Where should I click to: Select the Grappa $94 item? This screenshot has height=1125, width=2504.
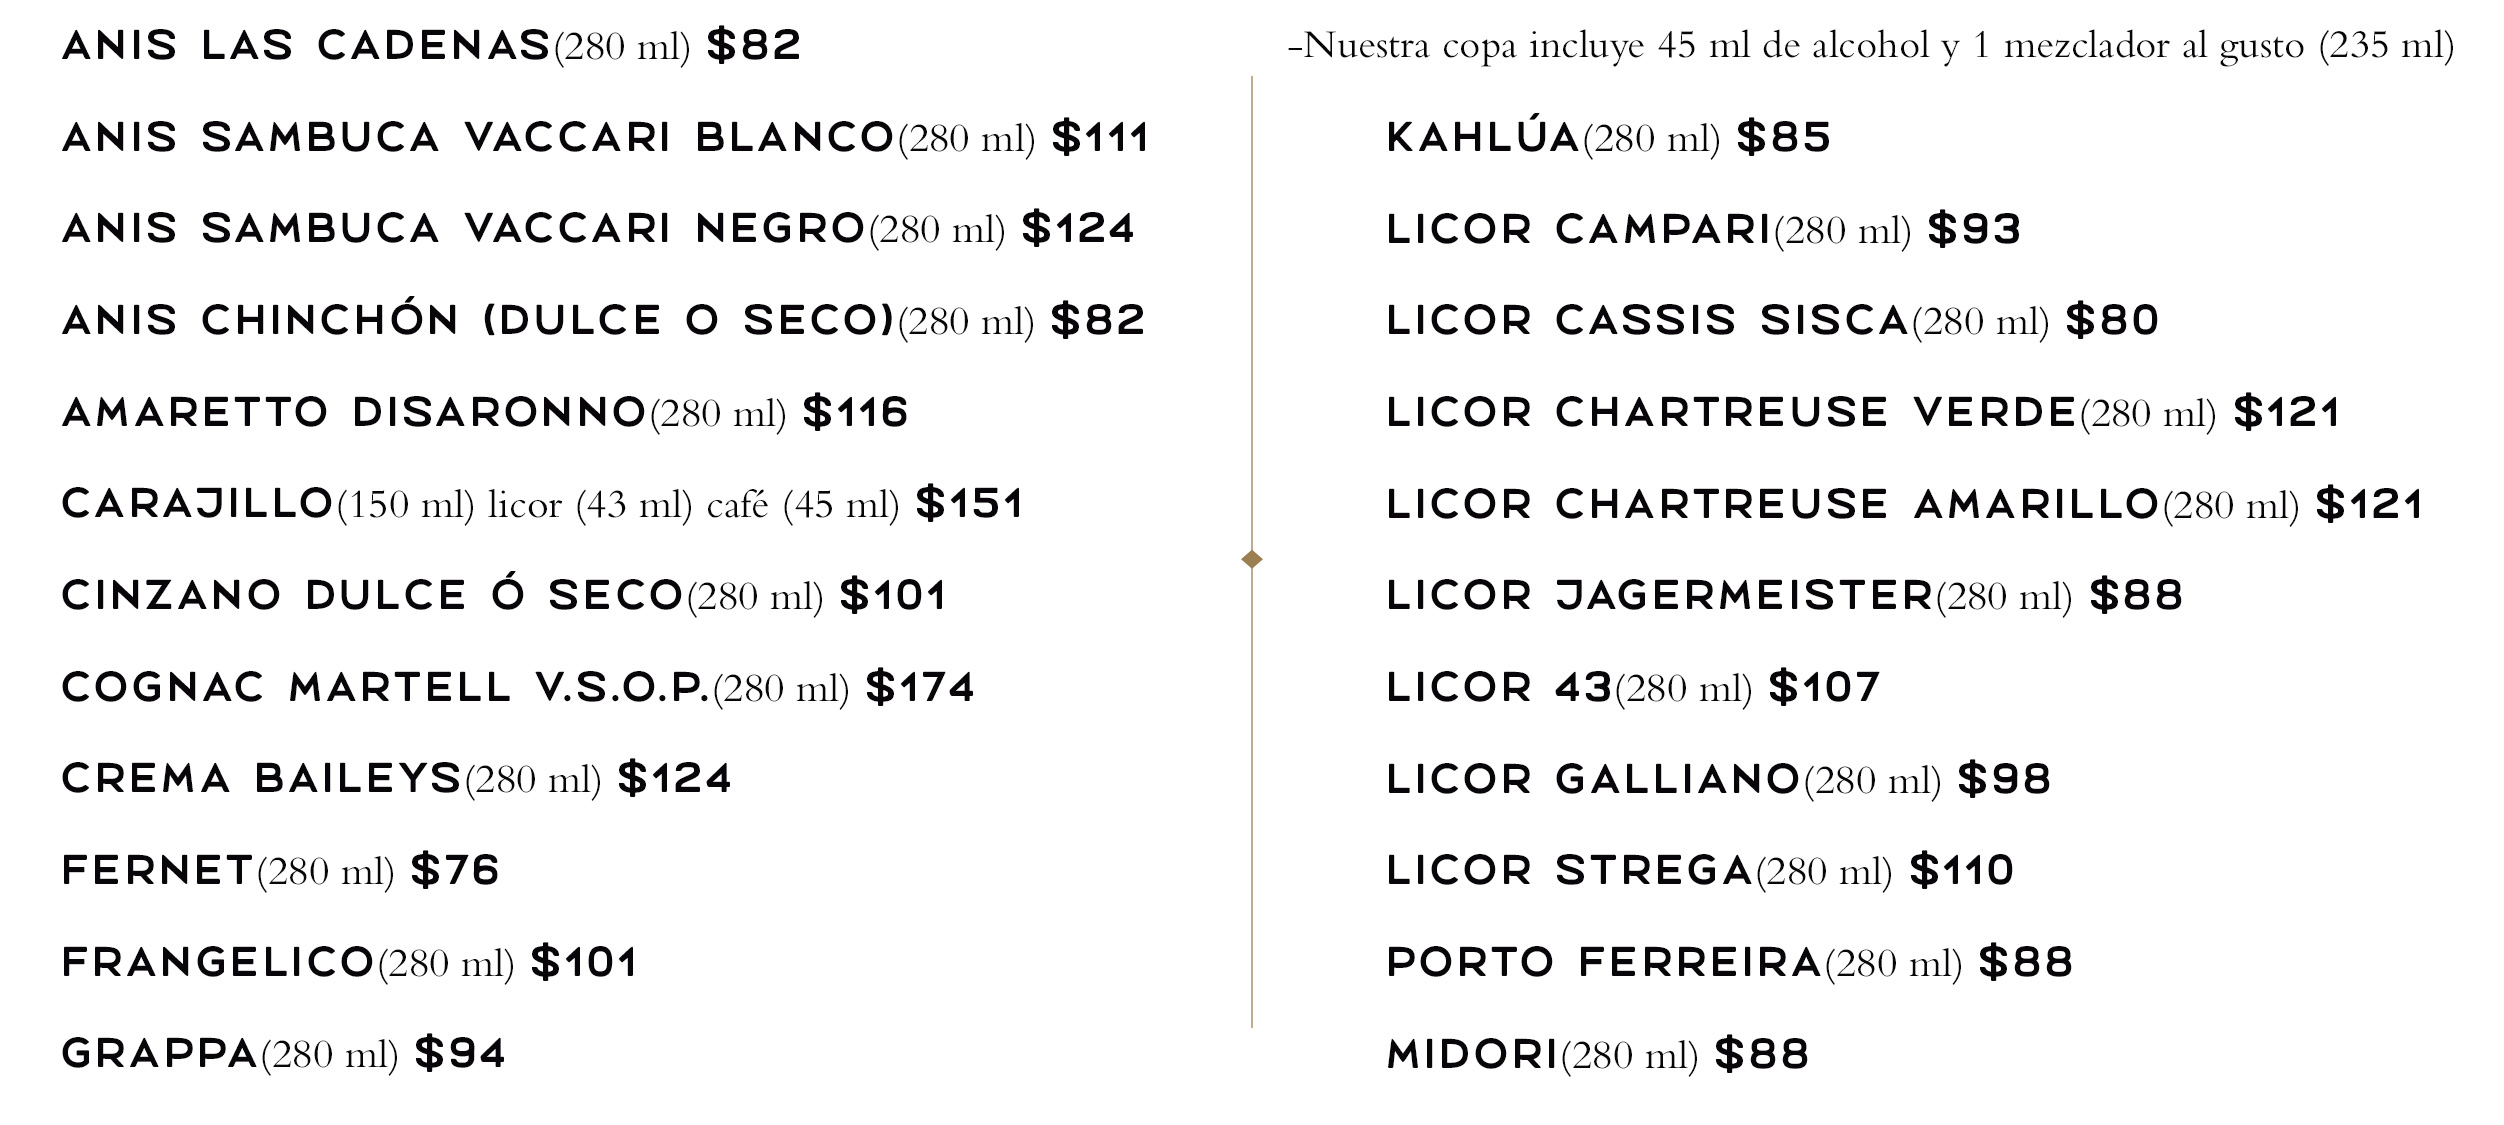[x=284, y=1054]
